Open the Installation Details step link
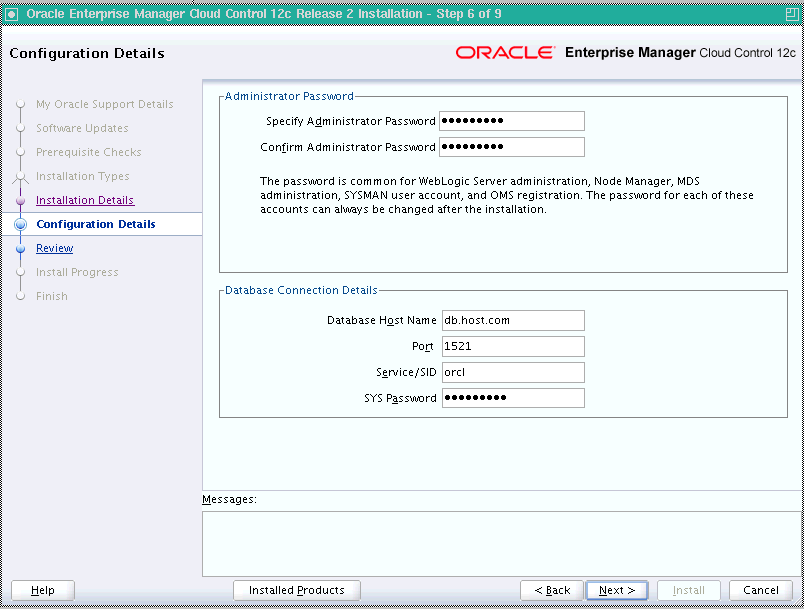This screenshot has width=804, height=609. click(x=85, y=200)
